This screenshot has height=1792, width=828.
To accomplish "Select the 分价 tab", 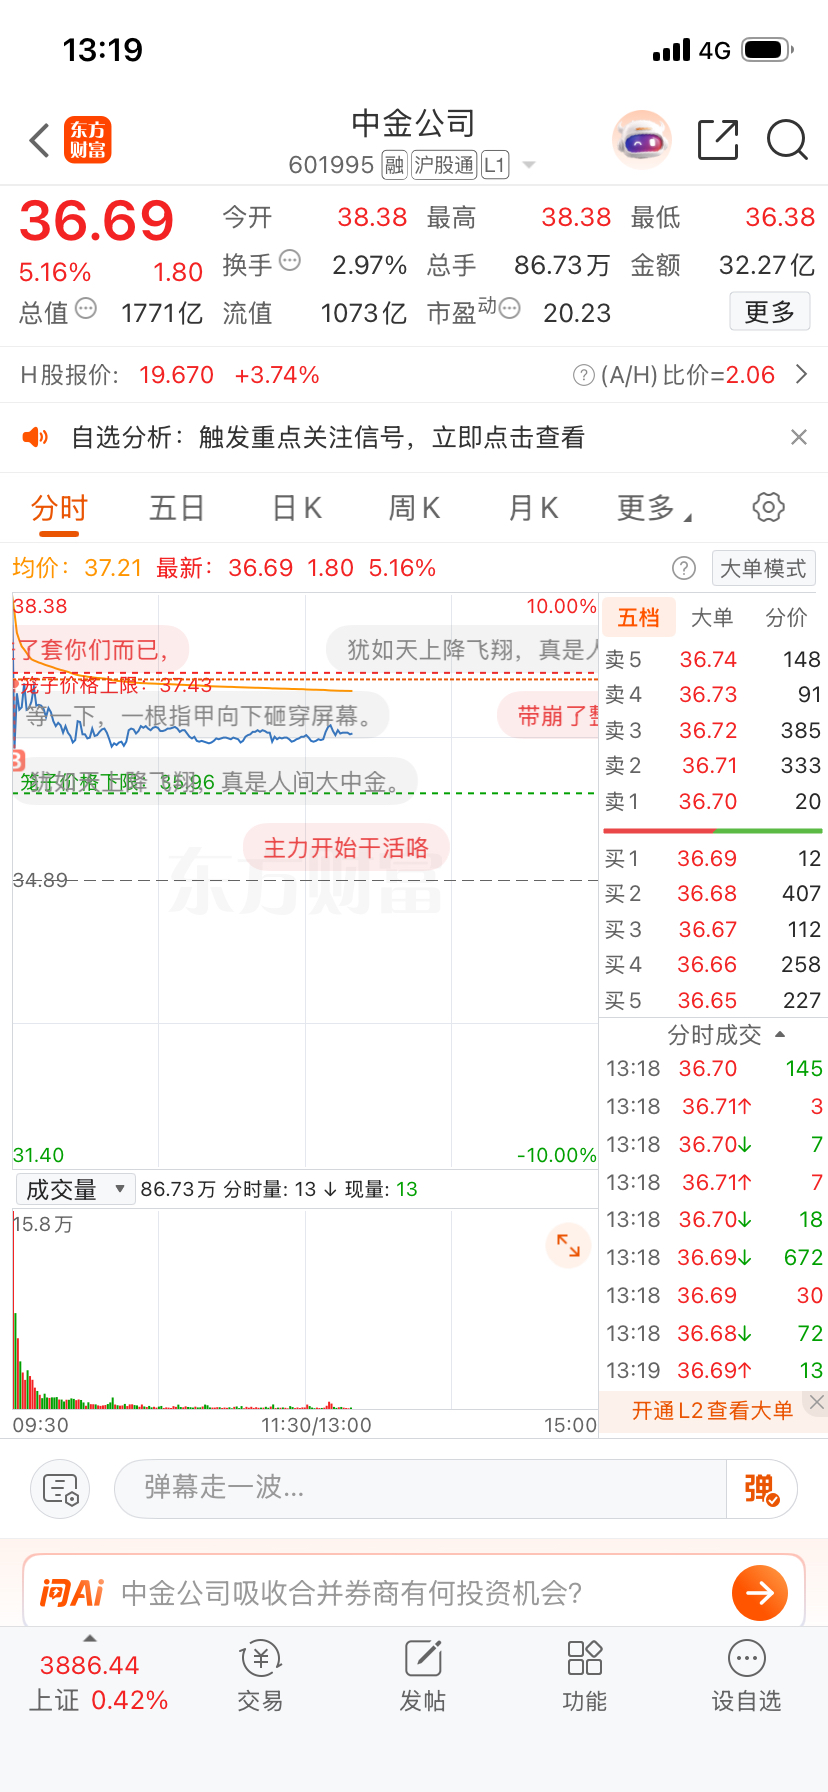I will (x=786, y=618).
